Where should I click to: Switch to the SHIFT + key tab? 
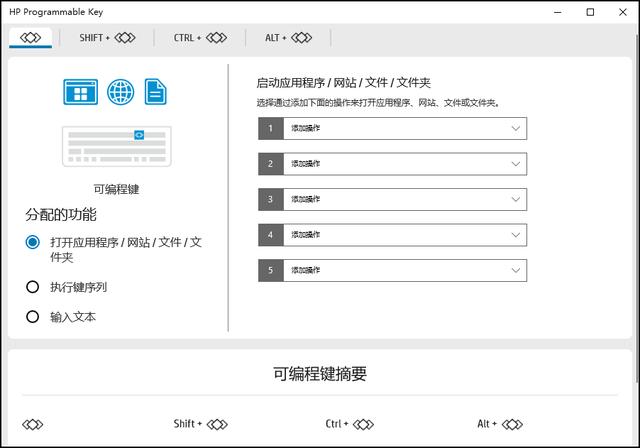[107, 38]
